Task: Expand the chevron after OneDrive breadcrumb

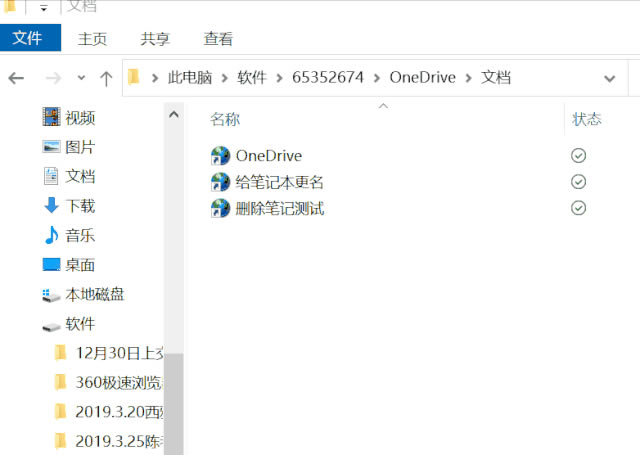Action: point(468,78)
